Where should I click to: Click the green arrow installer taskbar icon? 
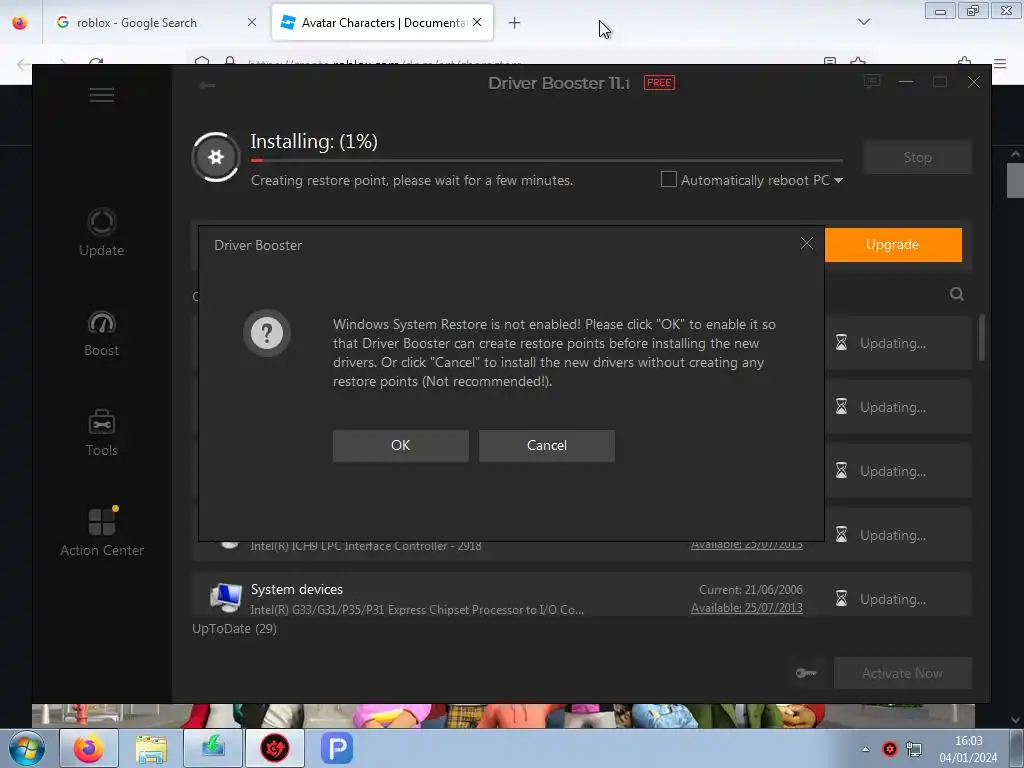tap(213, 748)
